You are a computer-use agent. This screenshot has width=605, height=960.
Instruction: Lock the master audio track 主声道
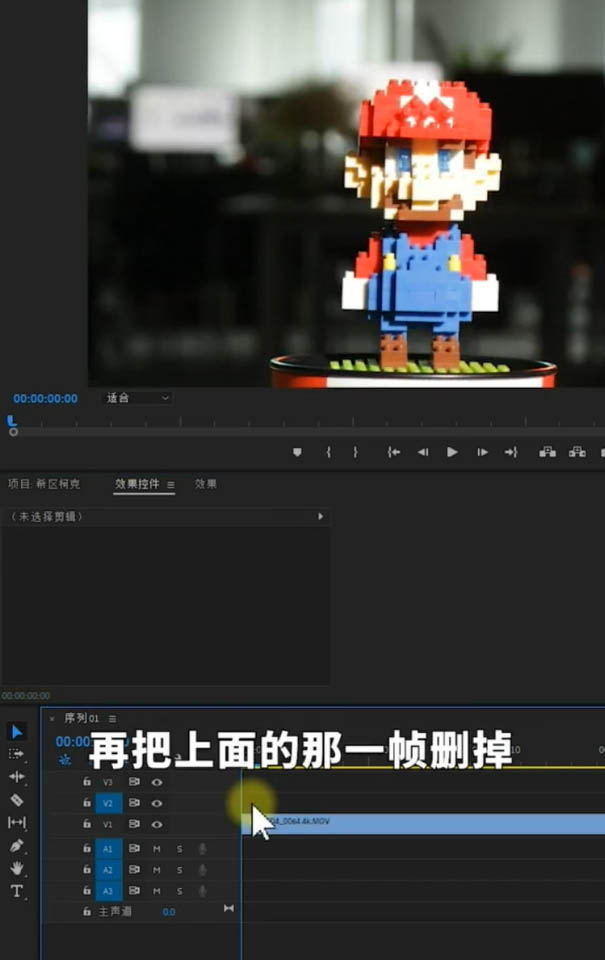87,912
